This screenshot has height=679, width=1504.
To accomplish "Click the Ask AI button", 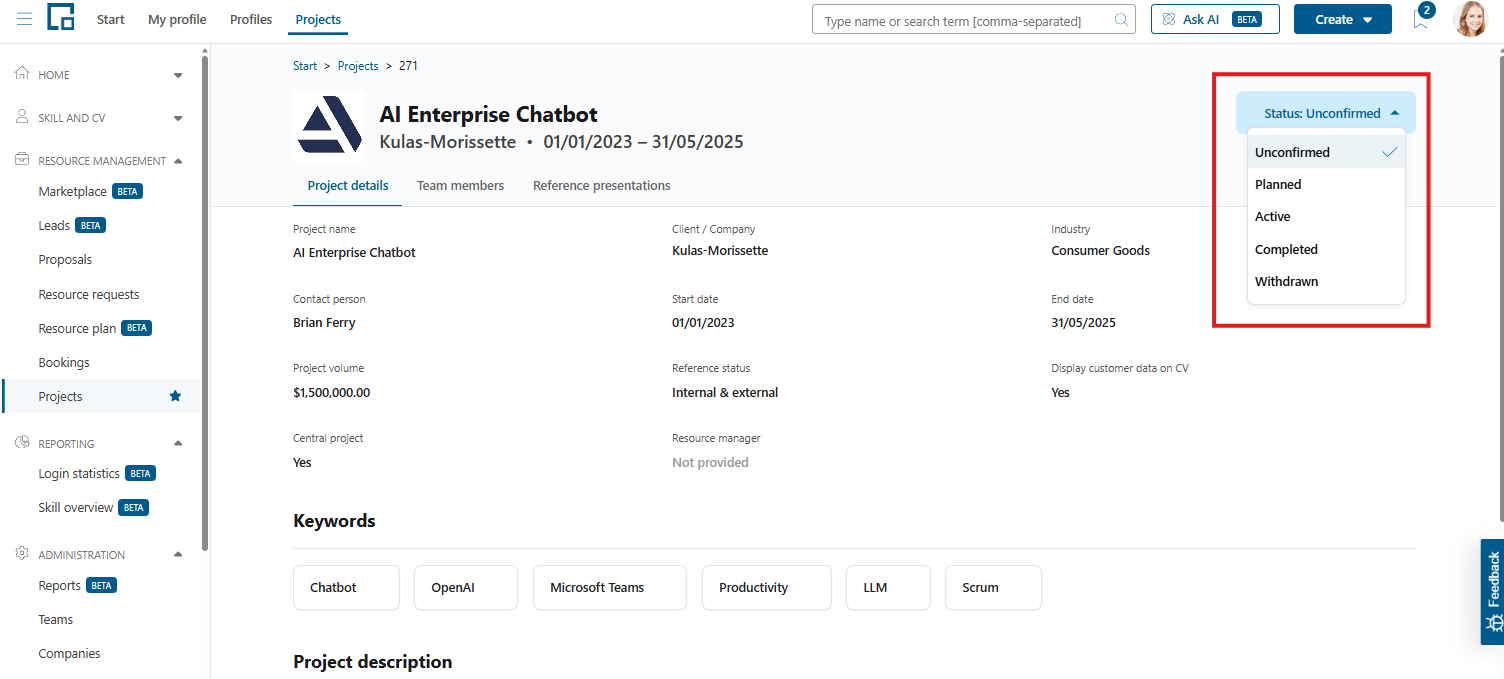I will point(1215,19).
